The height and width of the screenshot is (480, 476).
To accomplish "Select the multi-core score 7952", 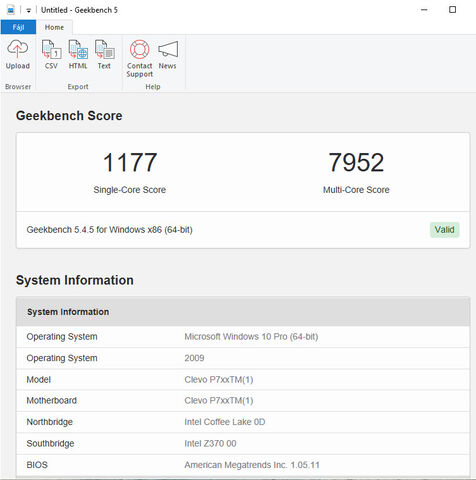I will point(356,163).
